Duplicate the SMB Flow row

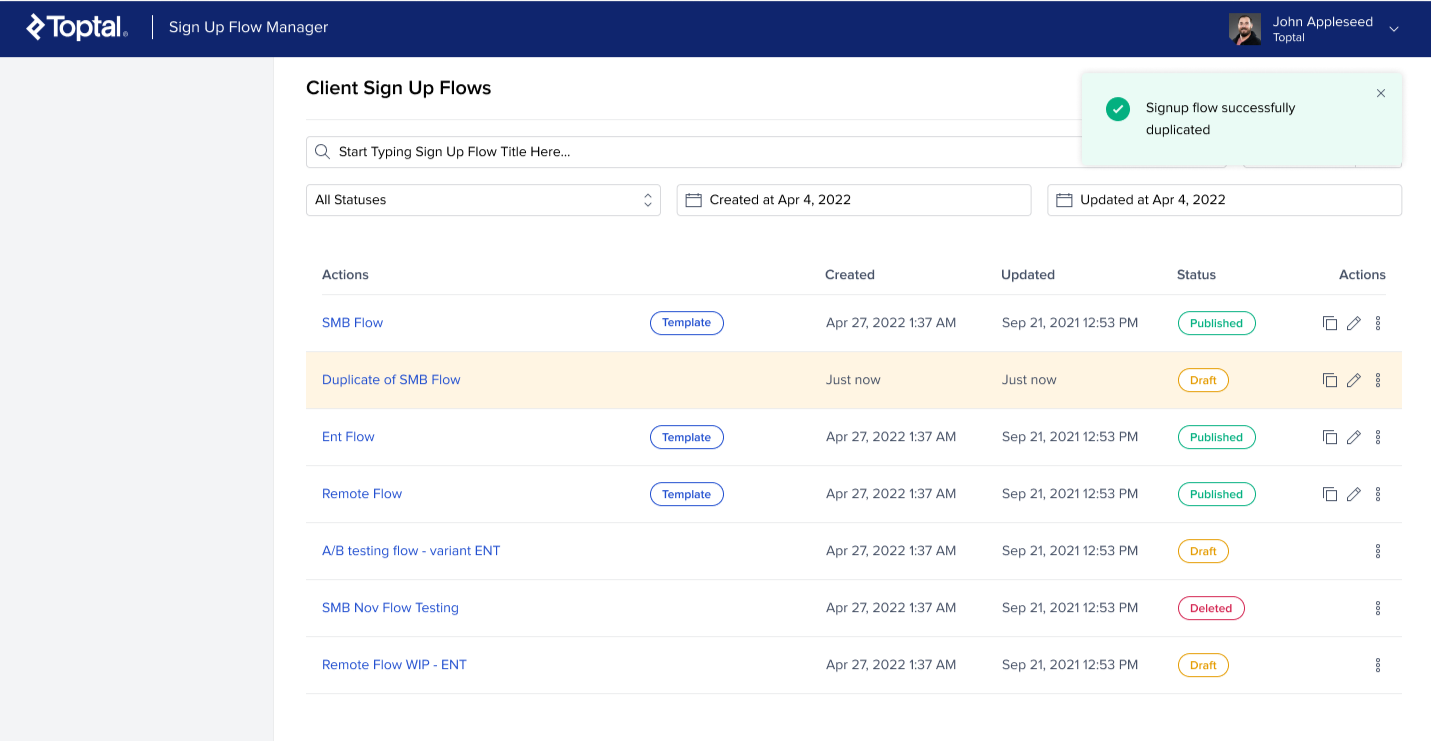click(1329, 323)
